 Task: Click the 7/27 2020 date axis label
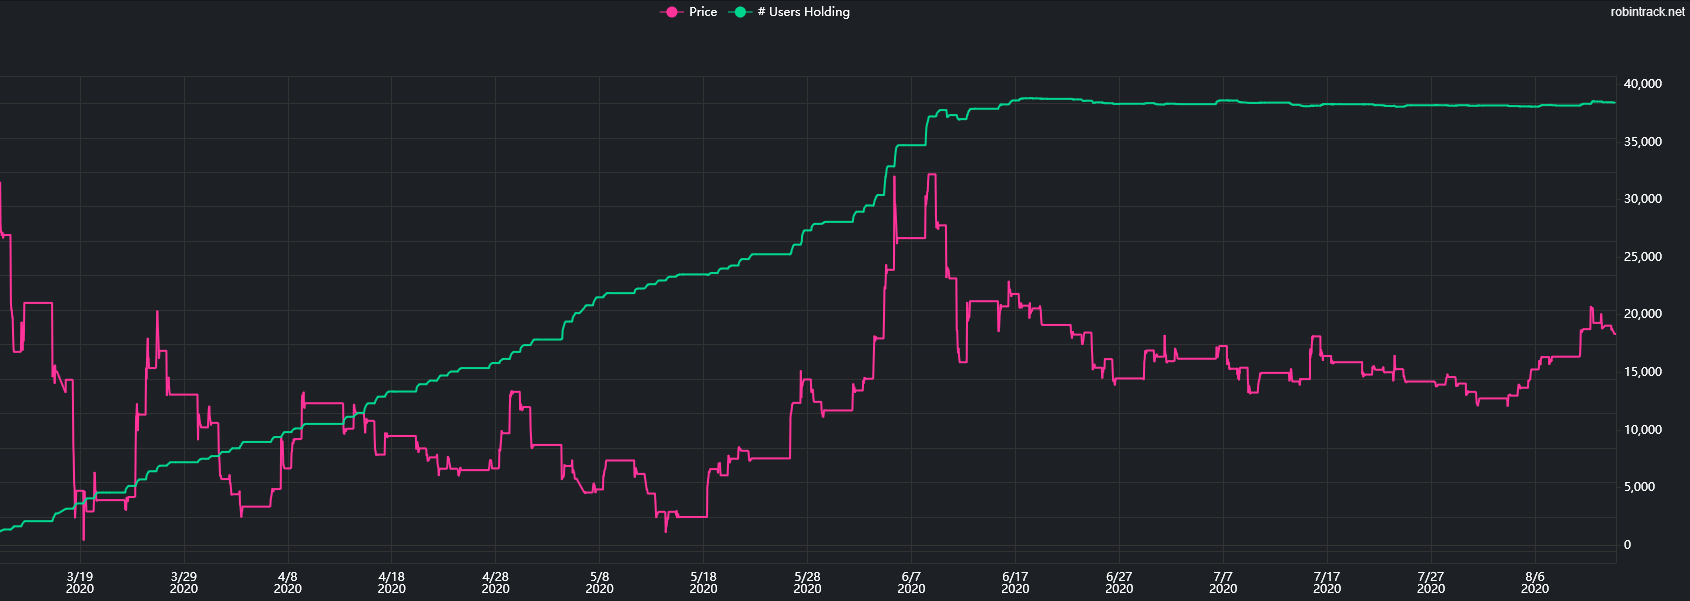pyautogui.click(x=1431, y=582)
